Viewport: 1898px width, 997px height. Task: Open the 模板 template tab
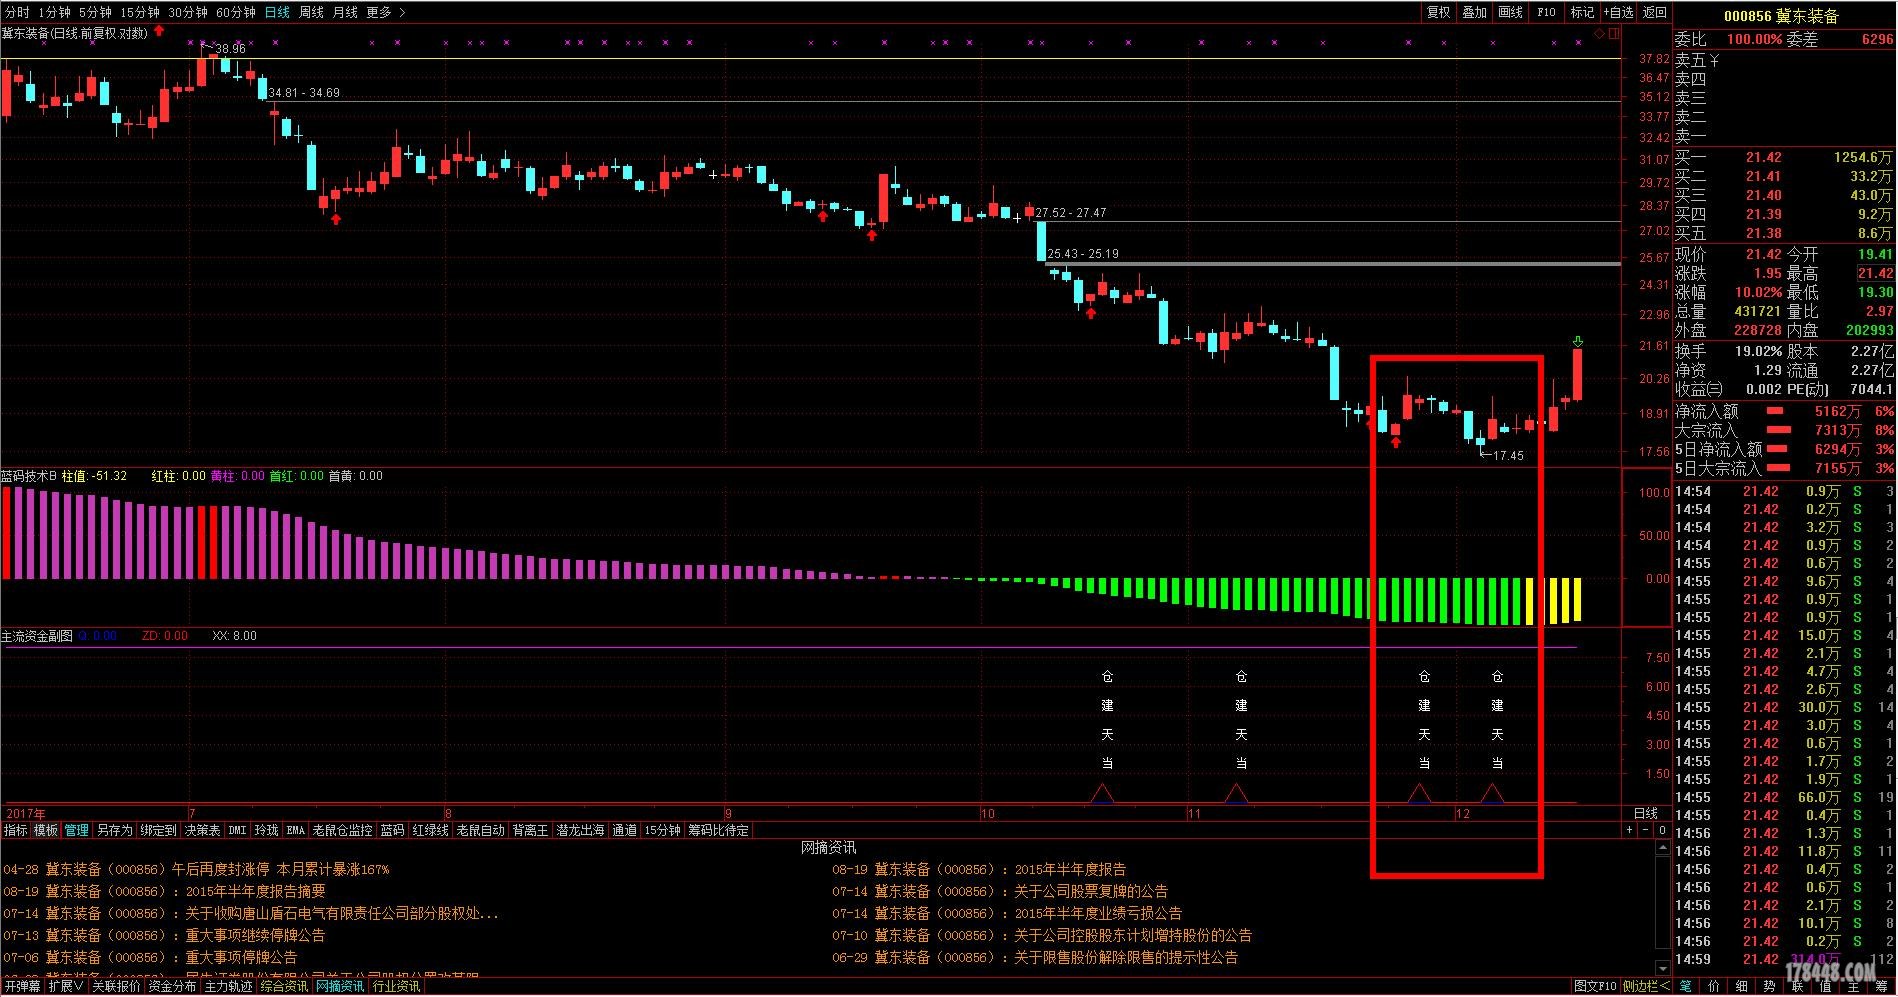click(45, 830)
